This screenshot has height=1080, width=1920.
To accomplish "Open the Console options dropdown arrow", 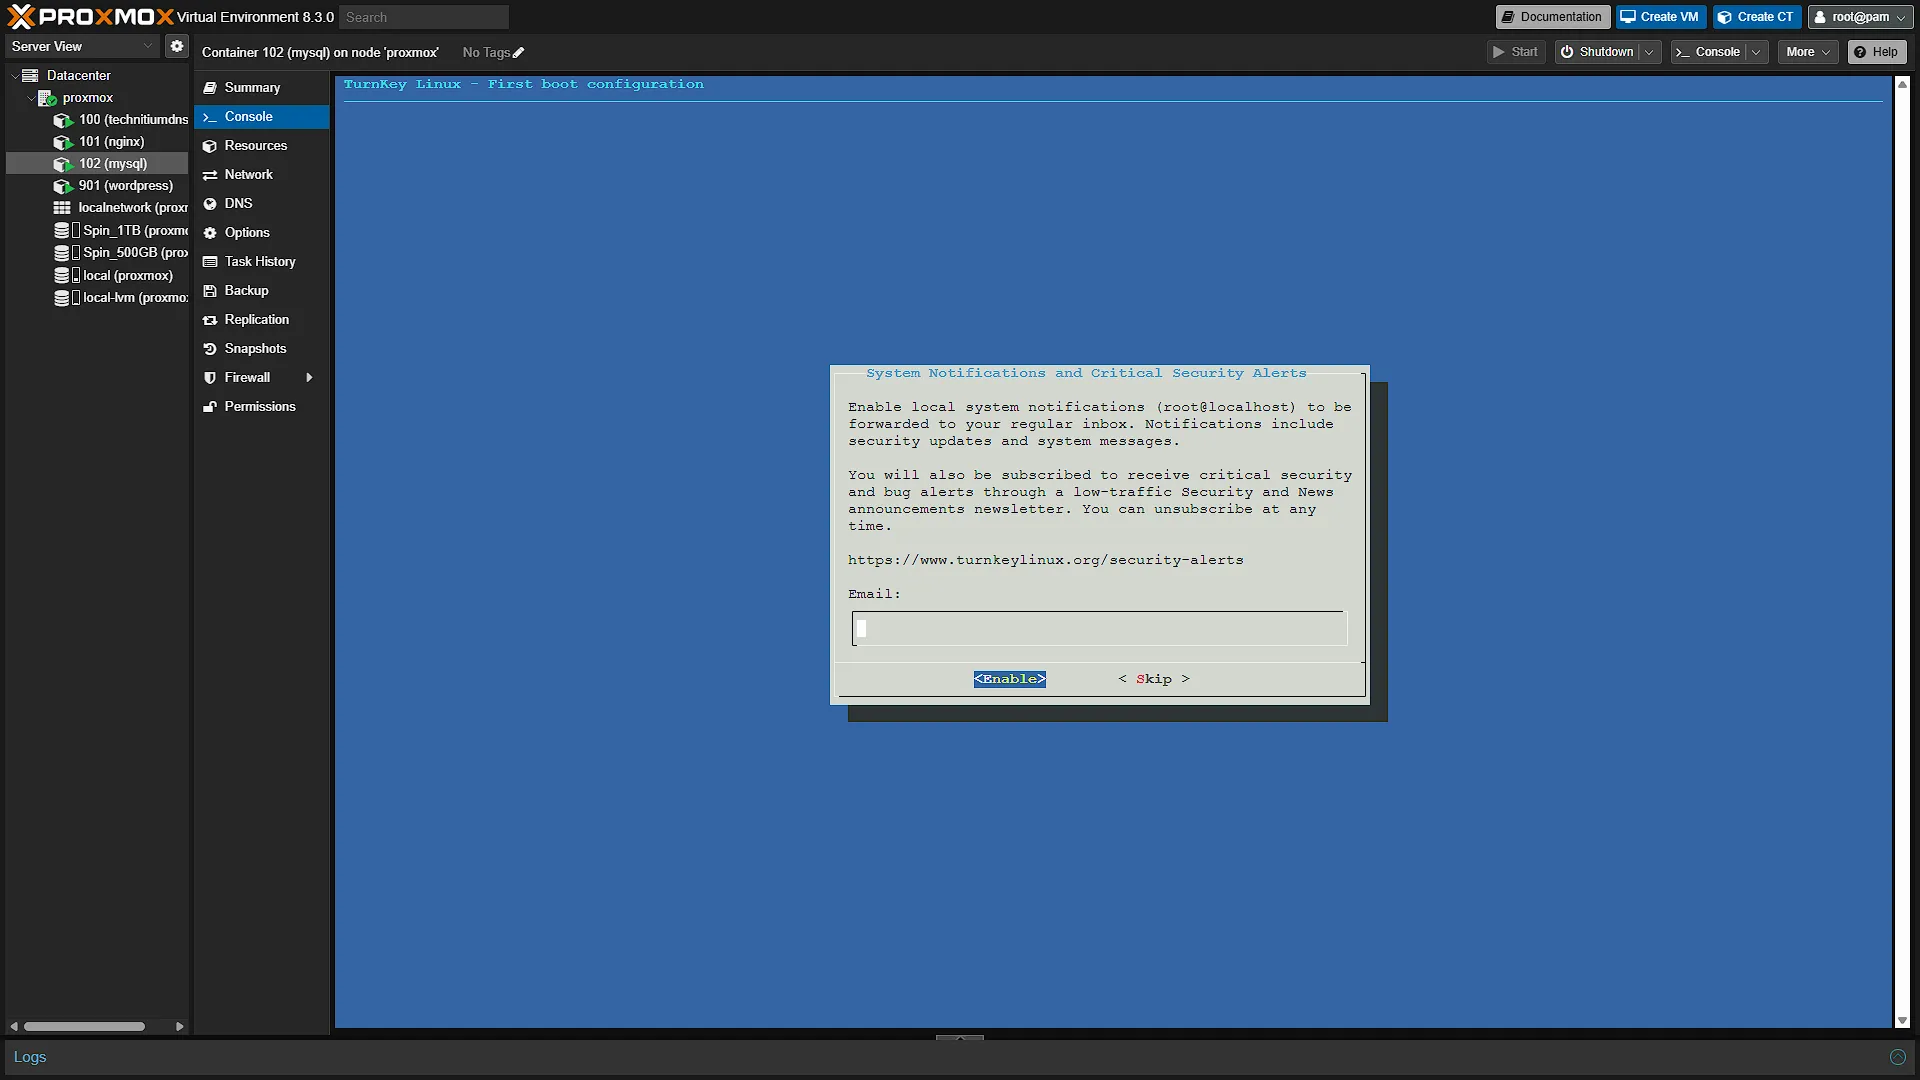I will coord(1757,52).
